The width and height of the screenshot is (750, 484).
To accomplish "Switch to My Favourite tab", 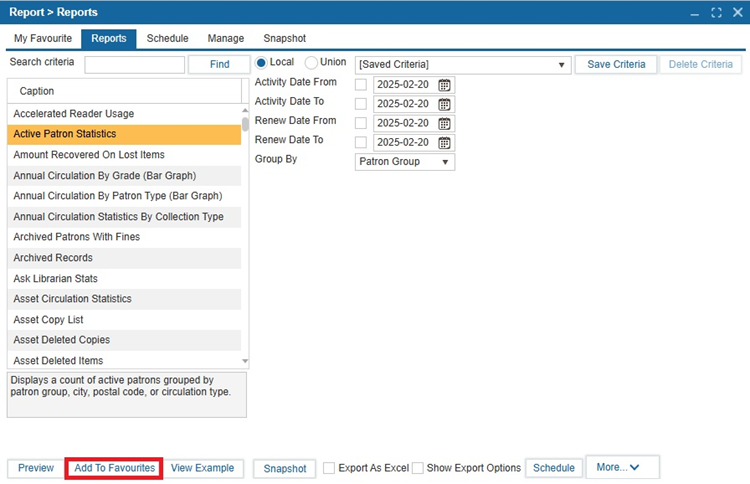I will 43,38.
